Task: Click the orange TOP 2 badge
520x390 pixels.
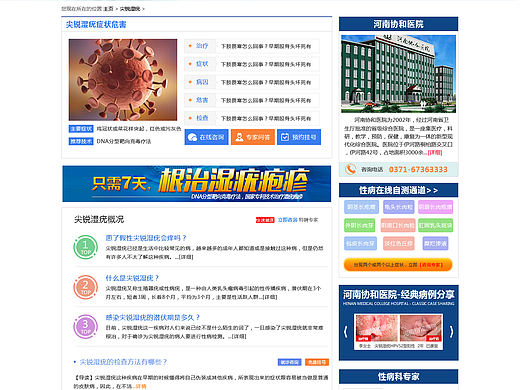Action: point(85,287)
